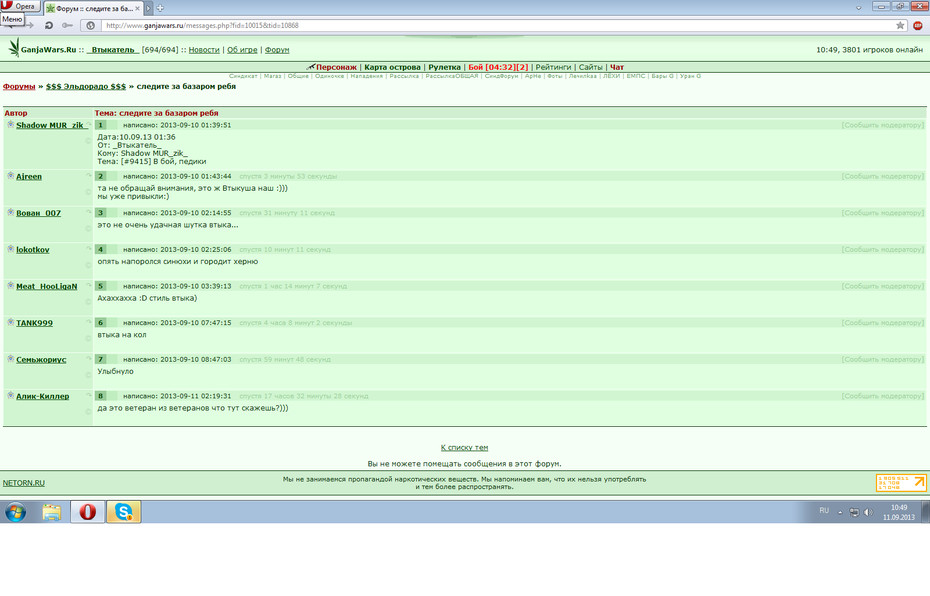Viewport: 930px width, 596px height.
Task: Open author Meat_HooLigaN profile
Action: (x=47, y=286)
